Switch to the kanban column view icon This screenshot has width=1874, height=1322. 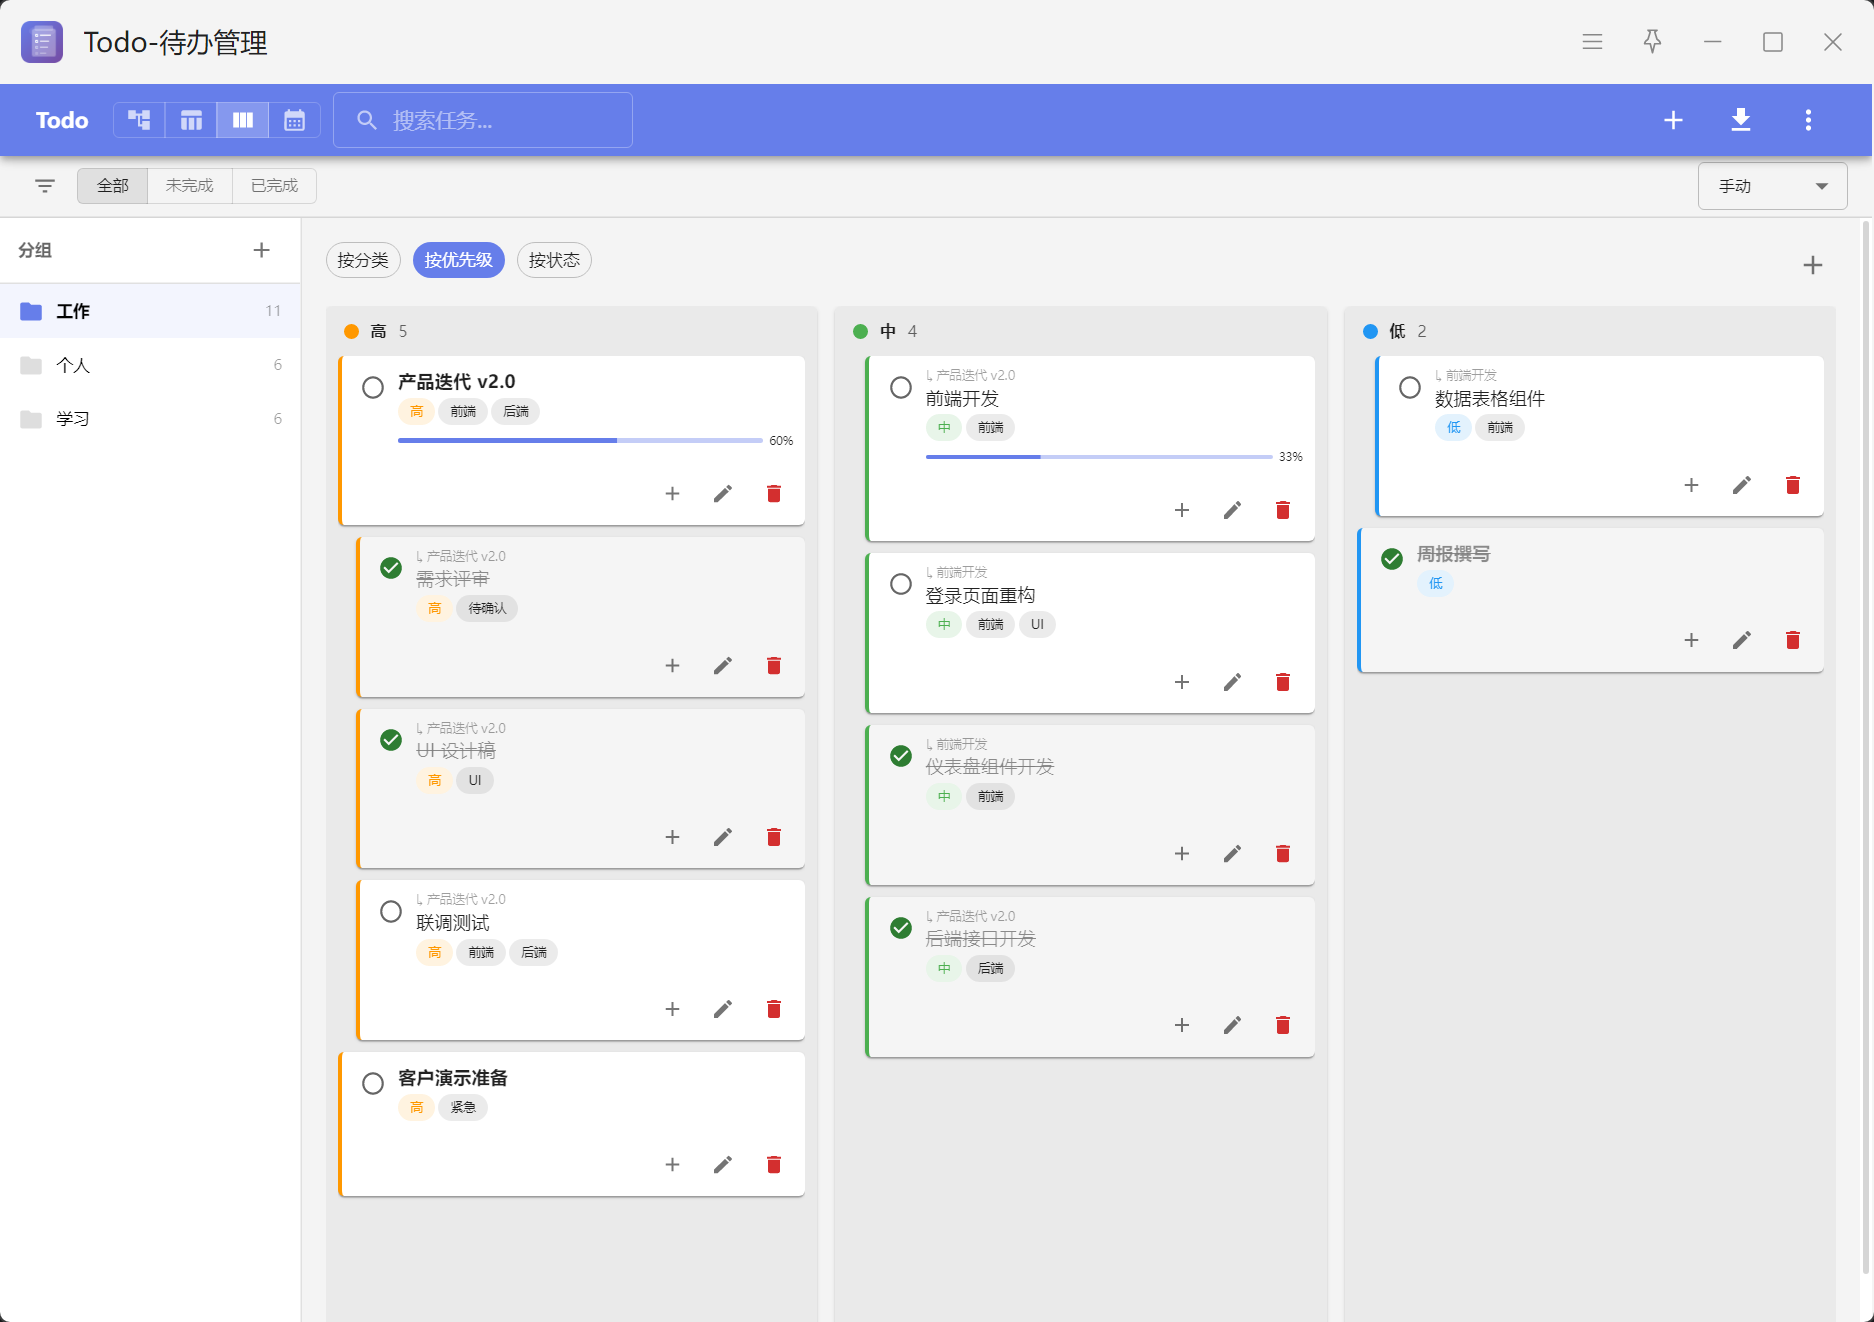pyautogui.click(x=243, y=120)
